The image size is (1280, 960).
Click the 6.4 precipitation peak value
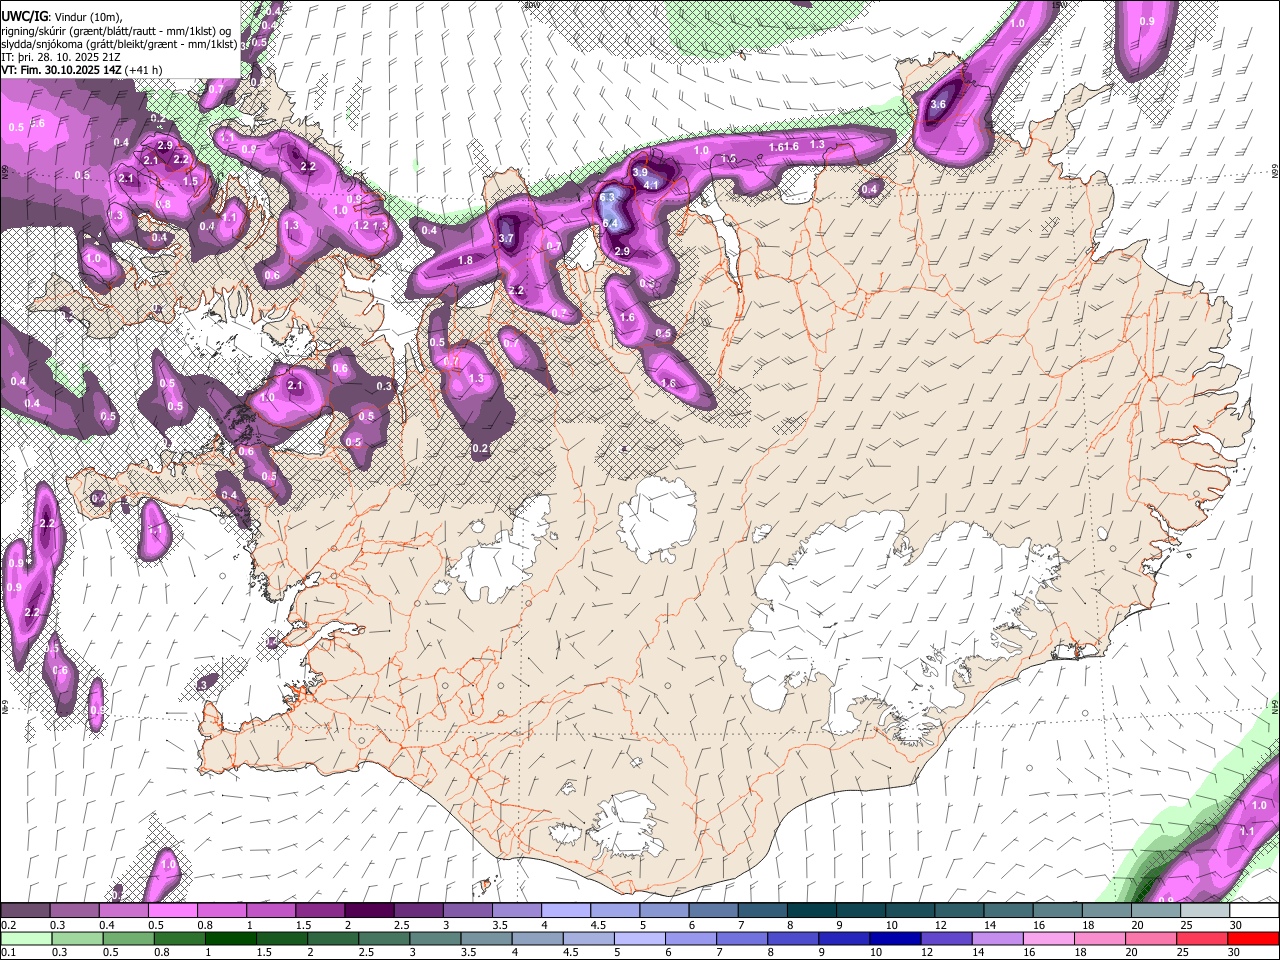click(x=611, y=223)
